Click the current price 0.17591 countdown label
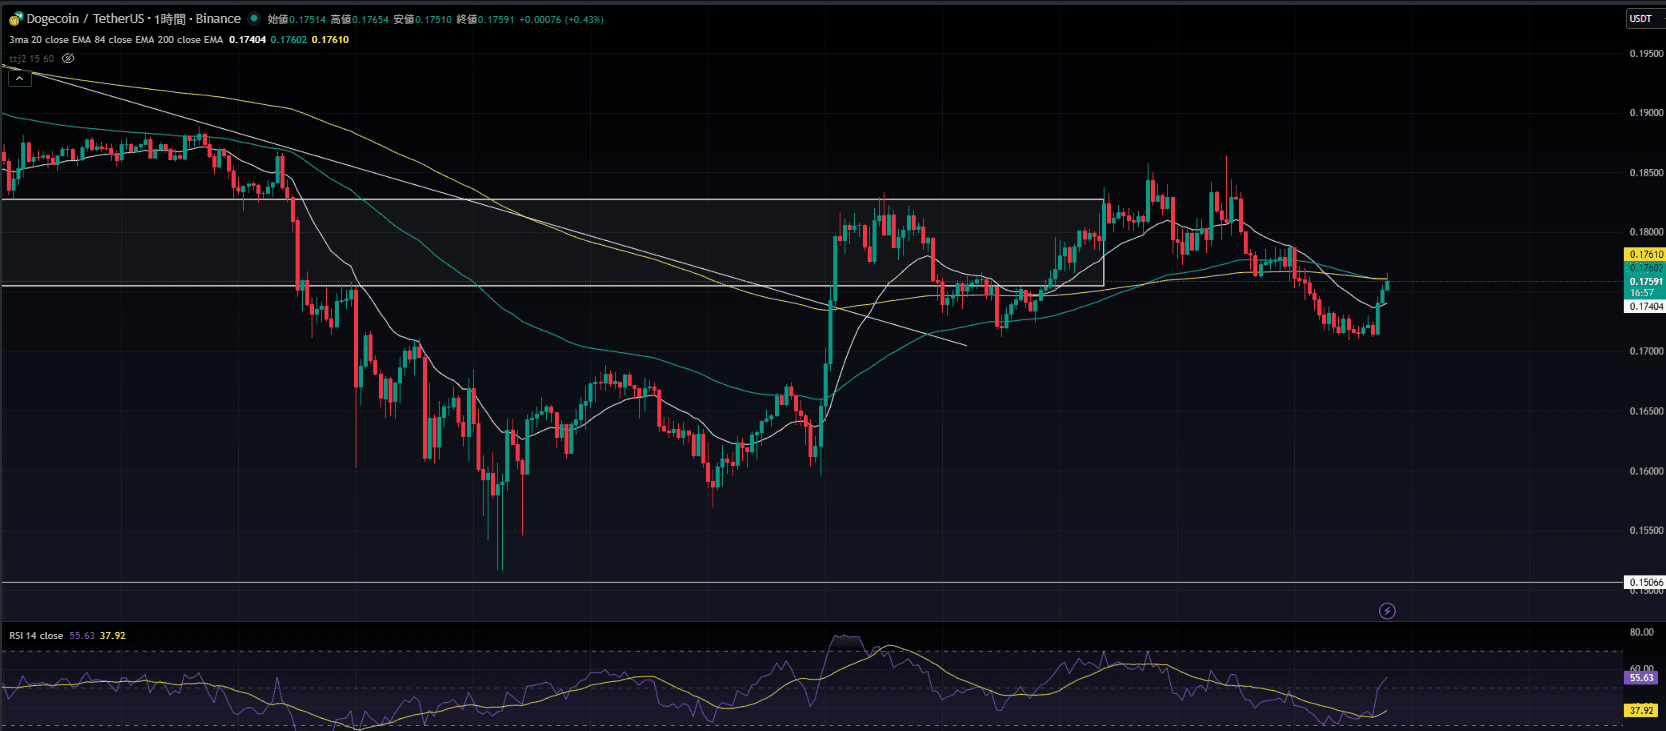This screenshot has width=1666, height=731. [x=1645, y=287]
